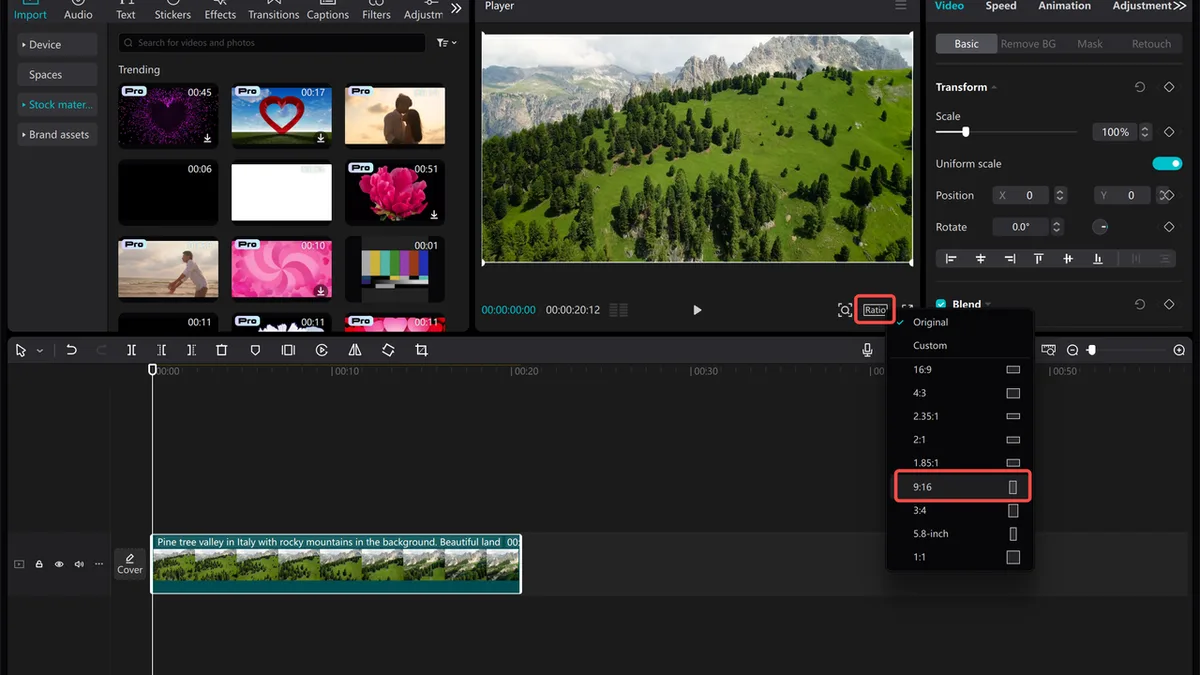Switch to the Speed tab
Screen dimensions: 1200x675
coord(1001,6)
